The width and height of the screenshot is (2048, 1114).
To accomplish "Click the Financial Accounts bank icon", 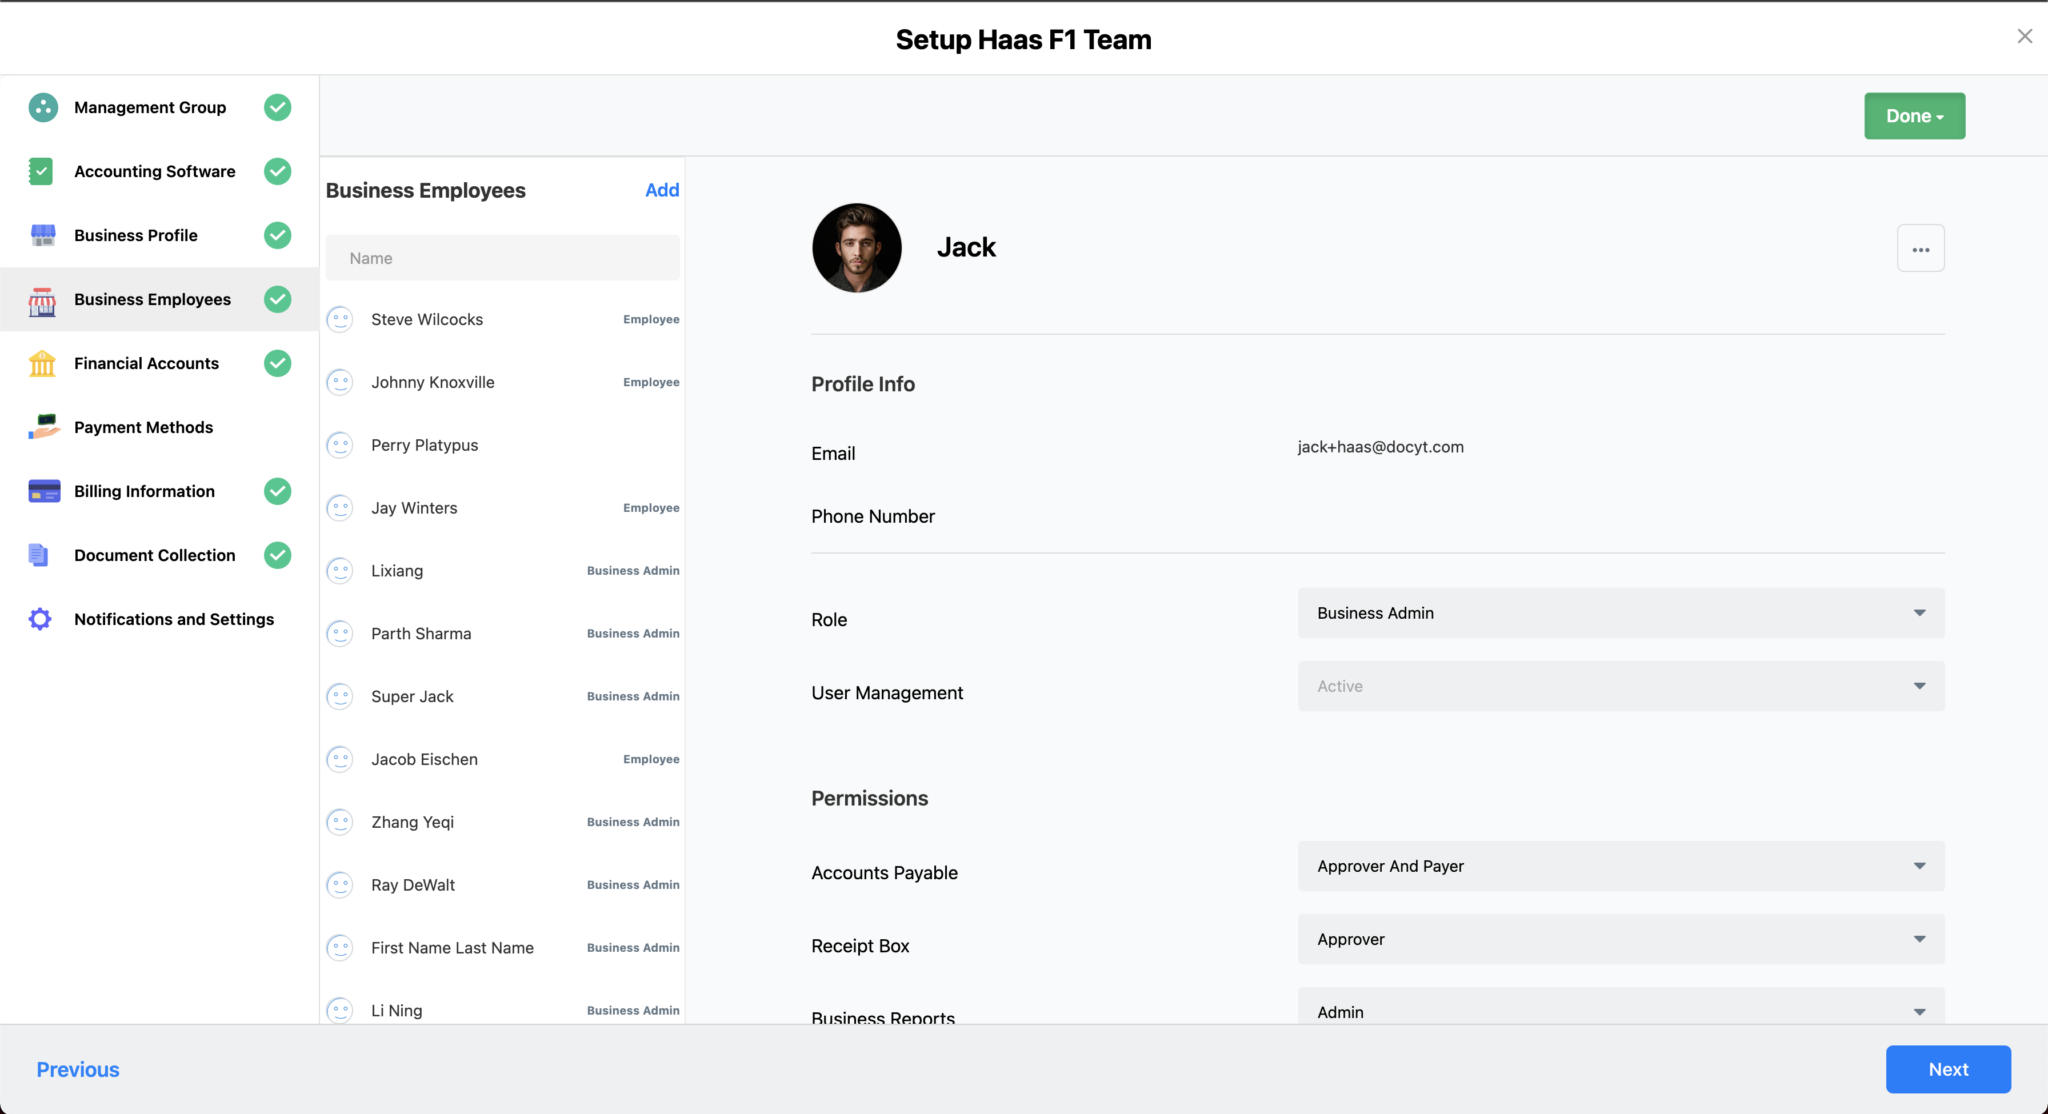I will tap(42, 363).
